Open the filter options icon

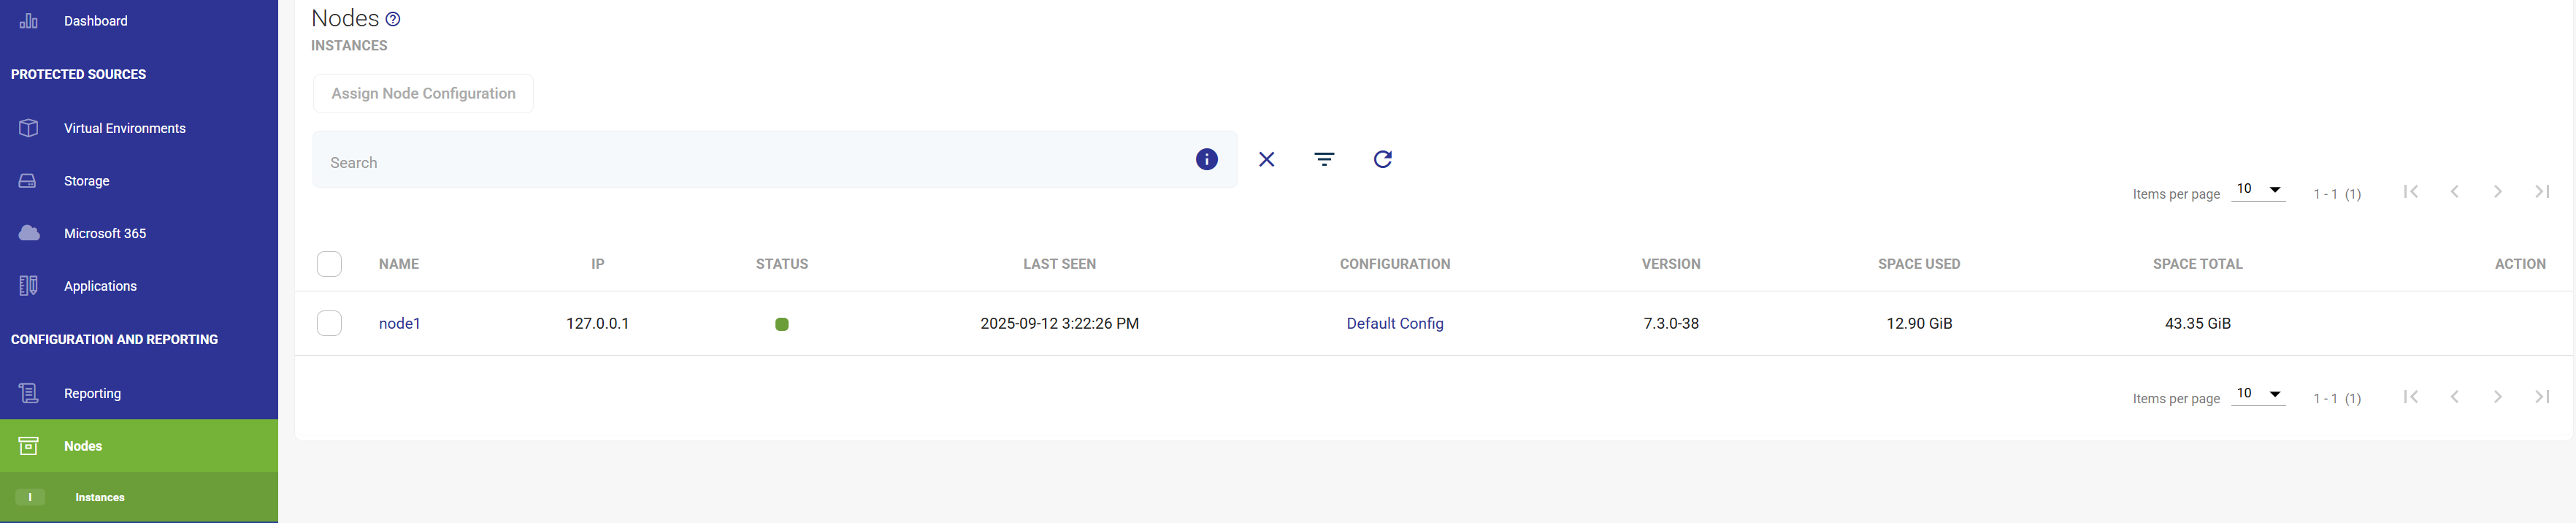(x=1324, y=159)
